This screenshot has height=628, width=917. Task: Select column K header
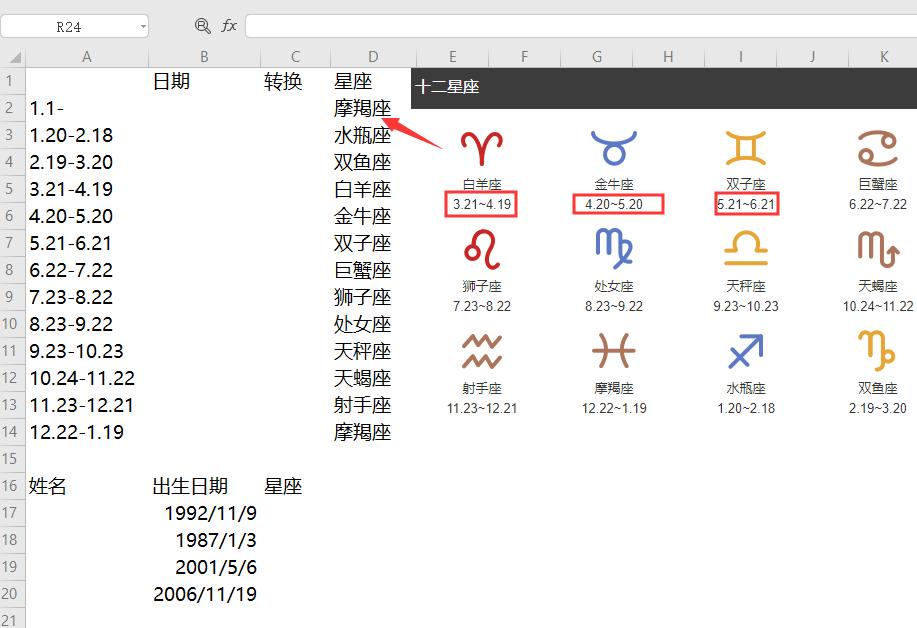[x=883, y=57]
